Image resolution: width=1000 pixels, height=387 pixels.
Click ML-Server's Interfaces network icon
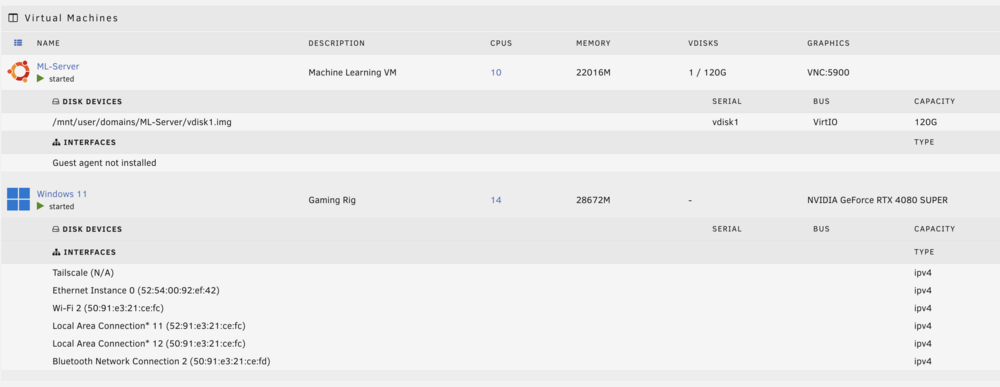pyautogui.click(x=56, y=142)
